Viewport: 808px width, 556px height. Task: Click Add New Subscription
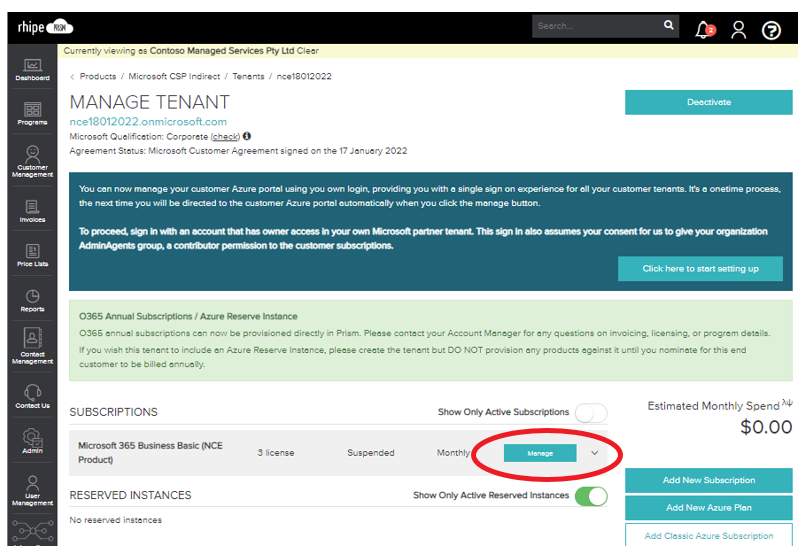[x=709, y=480]
